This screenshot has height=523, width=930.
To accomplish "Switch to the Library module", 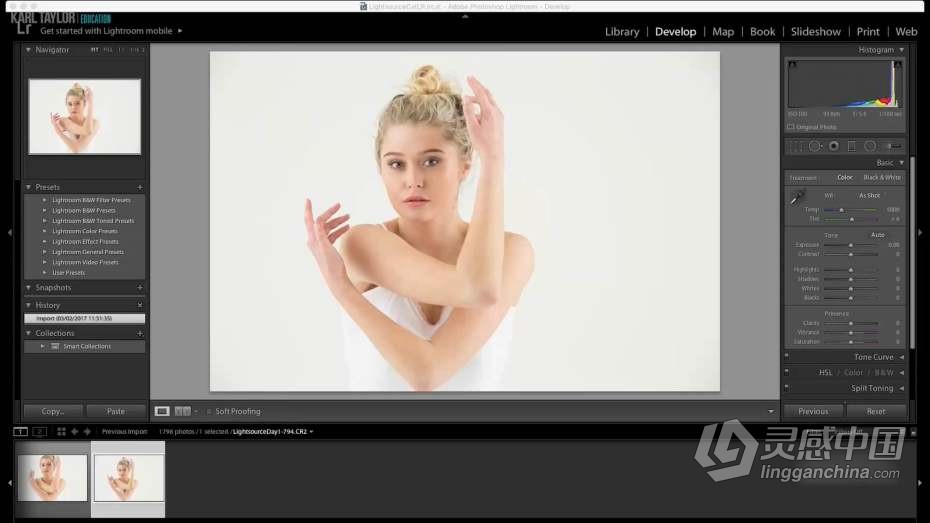I will (621, 31).
